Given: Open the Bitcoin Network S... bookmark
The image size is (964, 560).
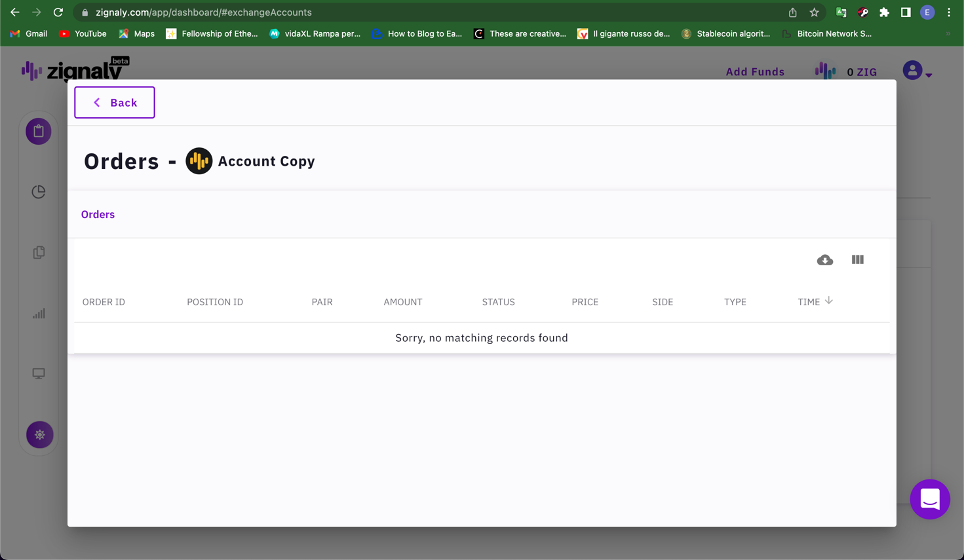Looking at the screenshot, I should (827, 34).
